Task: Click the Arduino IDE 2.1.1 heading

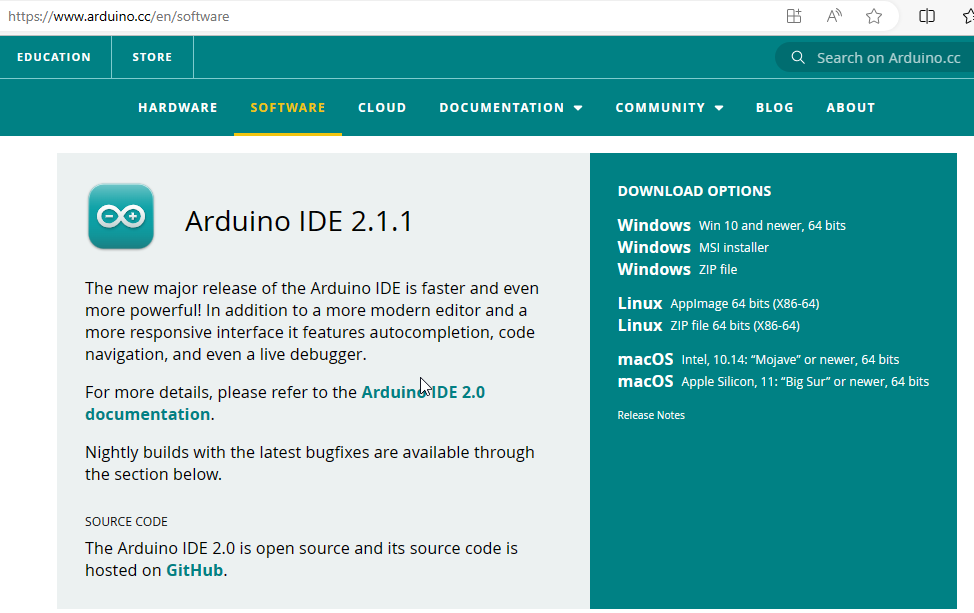Action: (x=299, y=221)
